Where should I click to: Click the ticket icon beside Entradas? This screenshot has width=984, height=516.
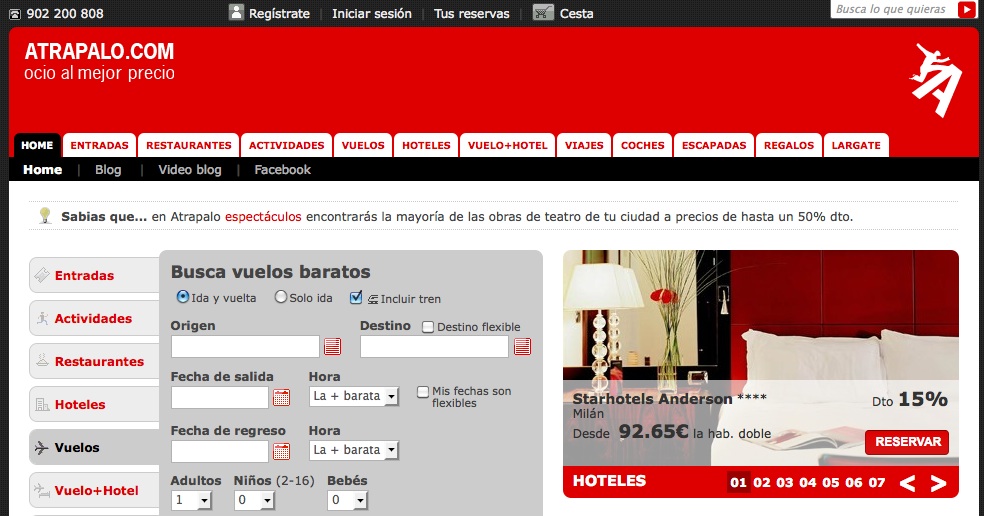(43, 274)
